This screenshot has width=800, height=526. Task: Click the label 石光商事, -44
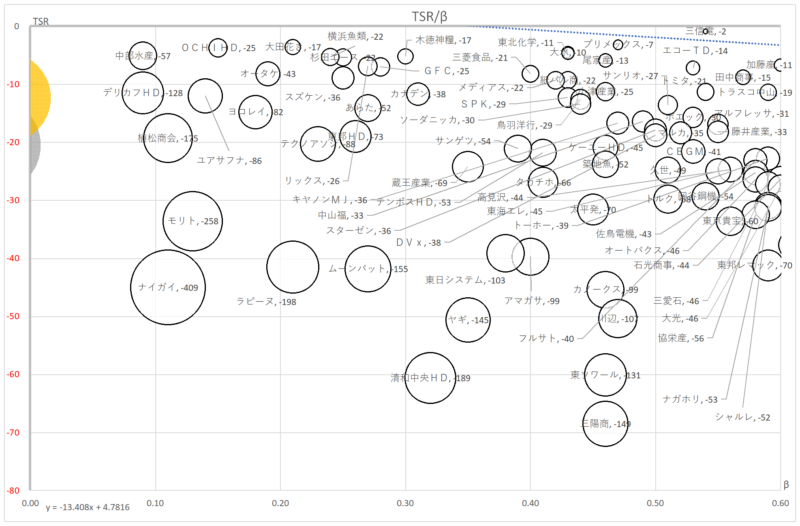[662, 265]
